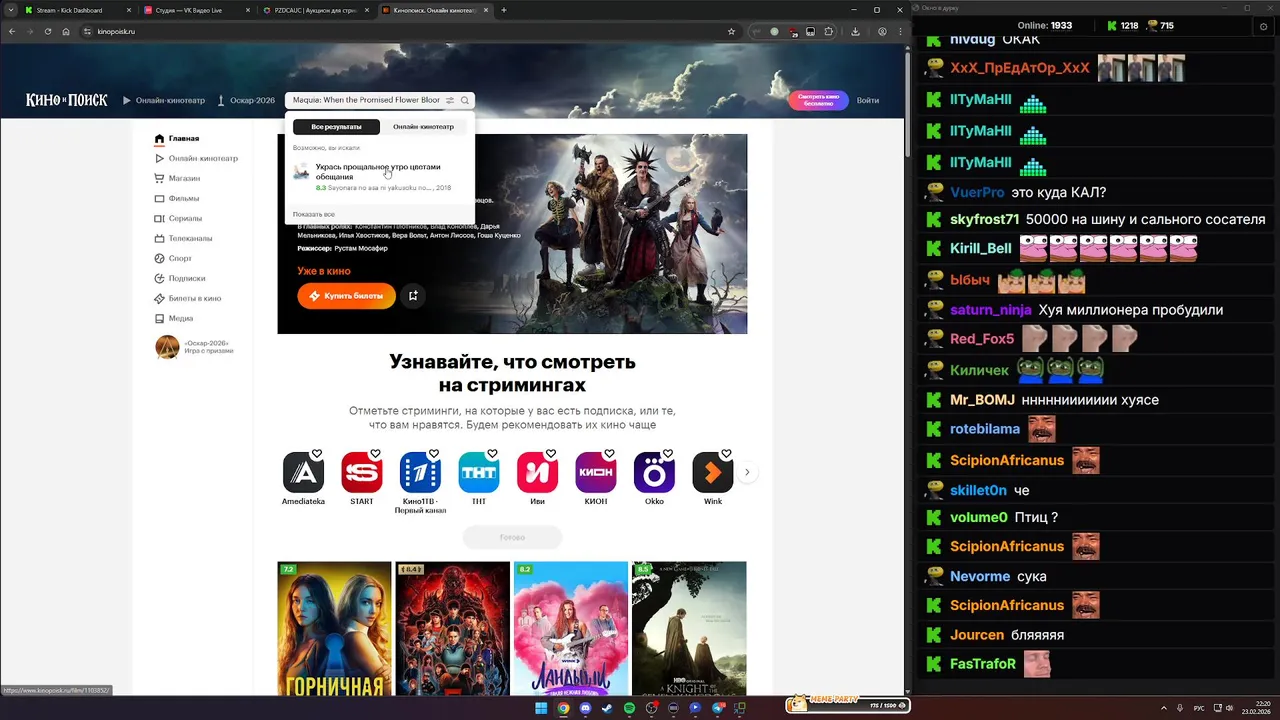The width and height of the screenshot is (1280, 720).
Task: Open the Горничная movie poster
Action: [334, 629]
